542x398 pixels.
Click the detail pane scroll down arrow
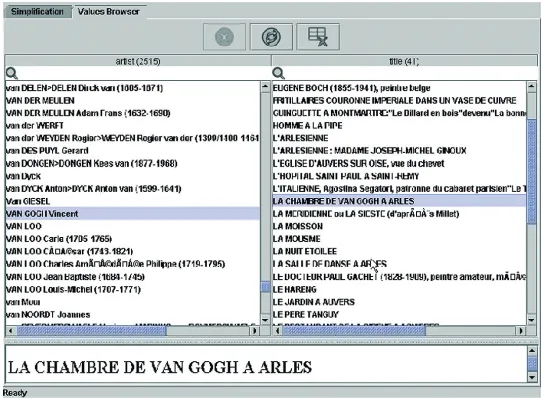pos(532,377)
